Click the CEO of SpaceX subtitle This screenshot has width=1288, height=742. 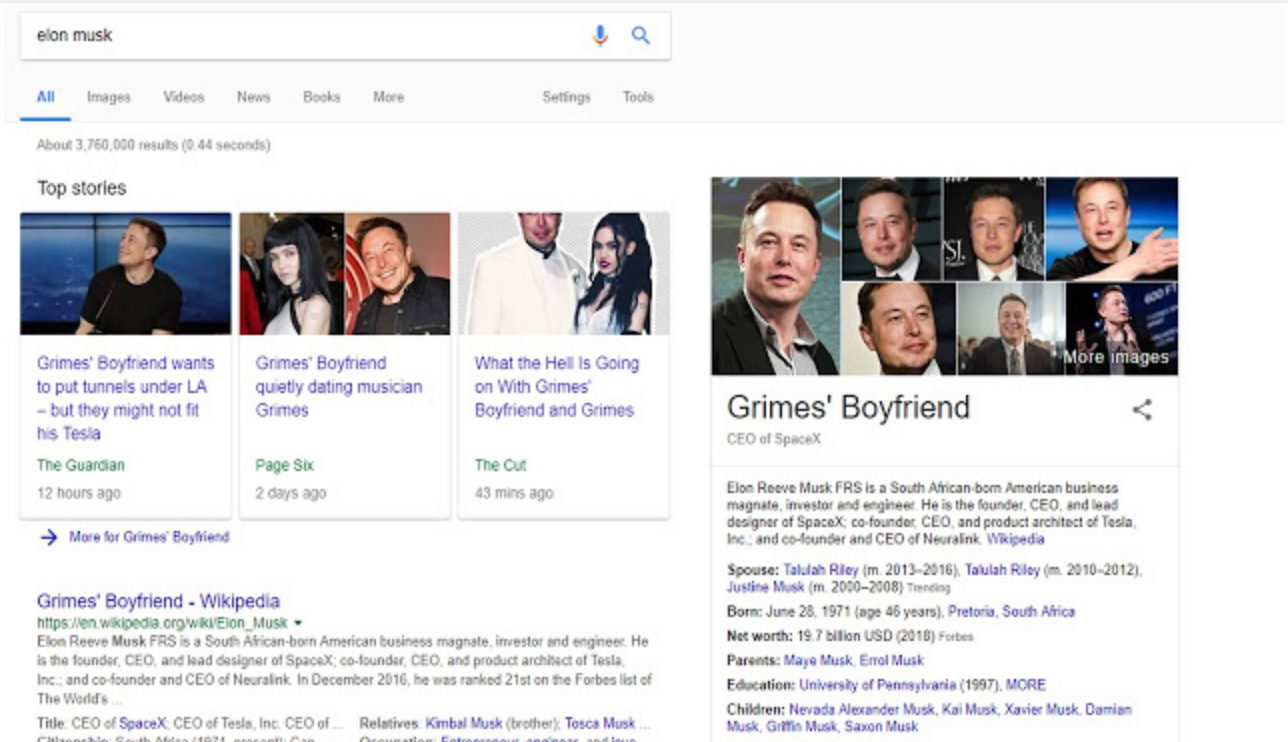pyautogui.click(x=774, y=439)
